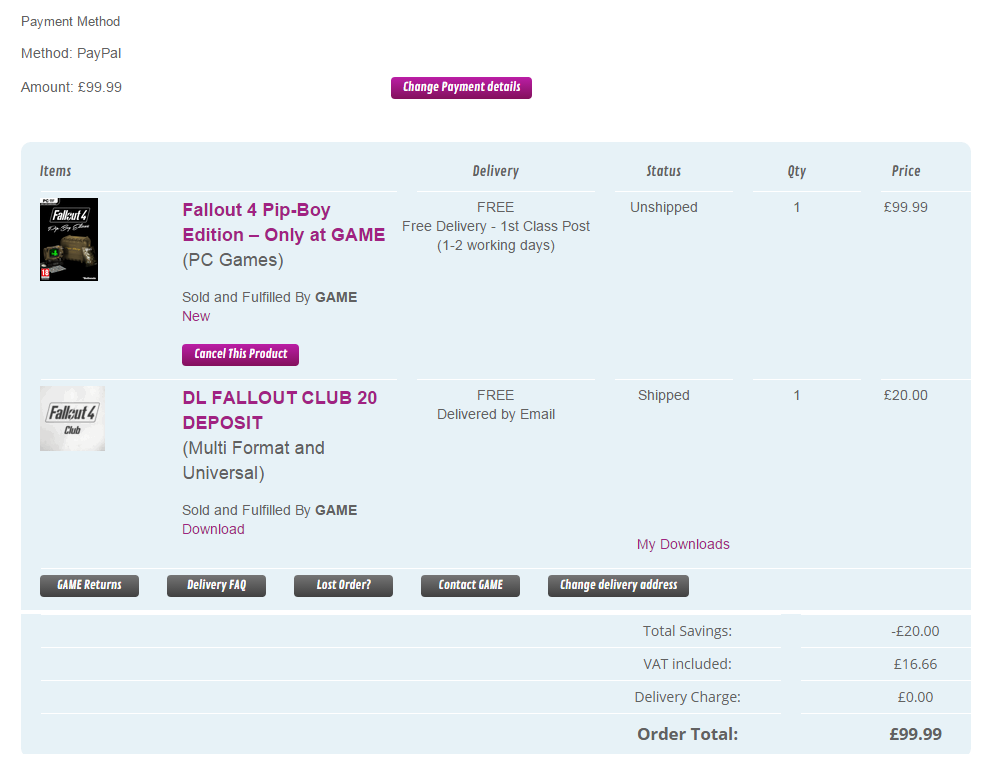This screenshot has height=766, width=991.
Task: Click the (Multi Format and Universal) text
Action: point(253,460)
